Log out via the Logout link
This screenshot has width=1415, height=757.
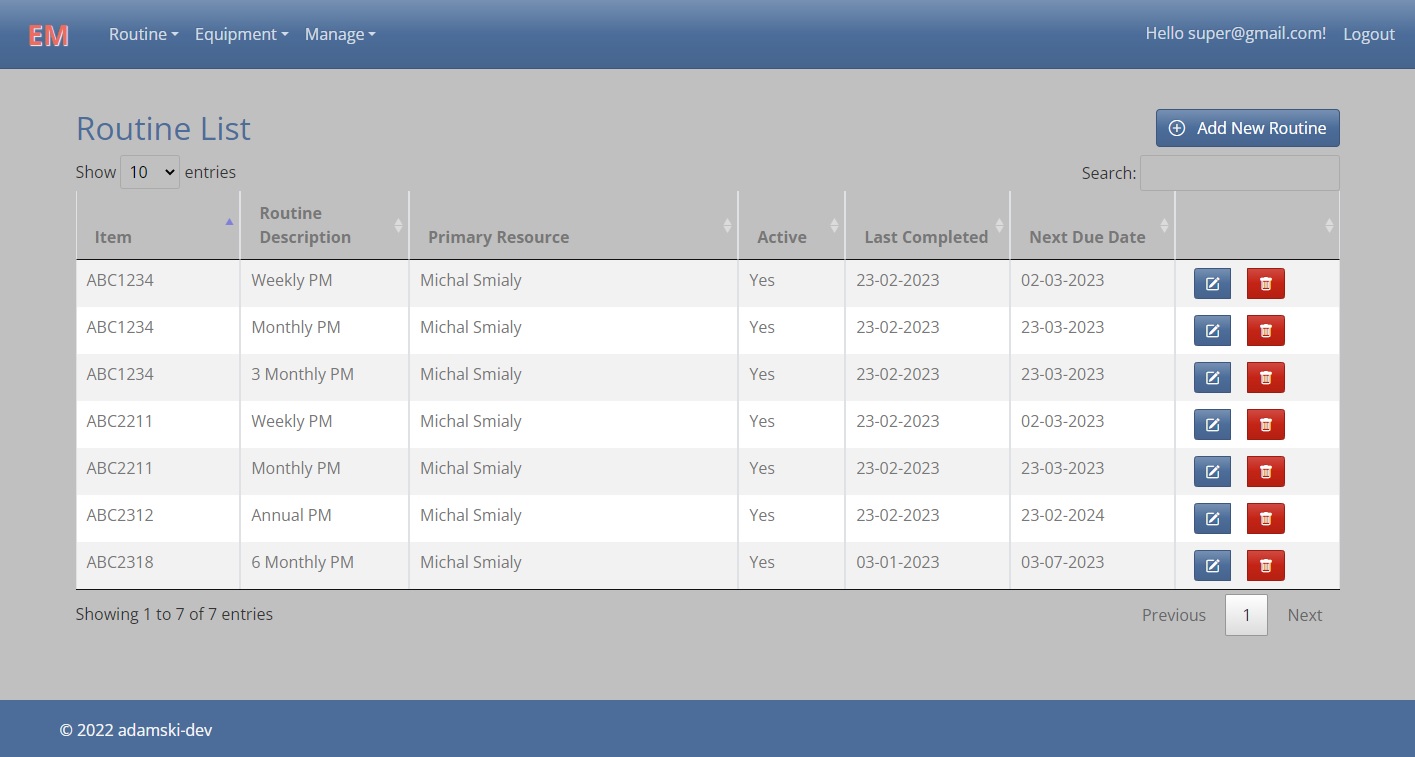pos(1369,34)
